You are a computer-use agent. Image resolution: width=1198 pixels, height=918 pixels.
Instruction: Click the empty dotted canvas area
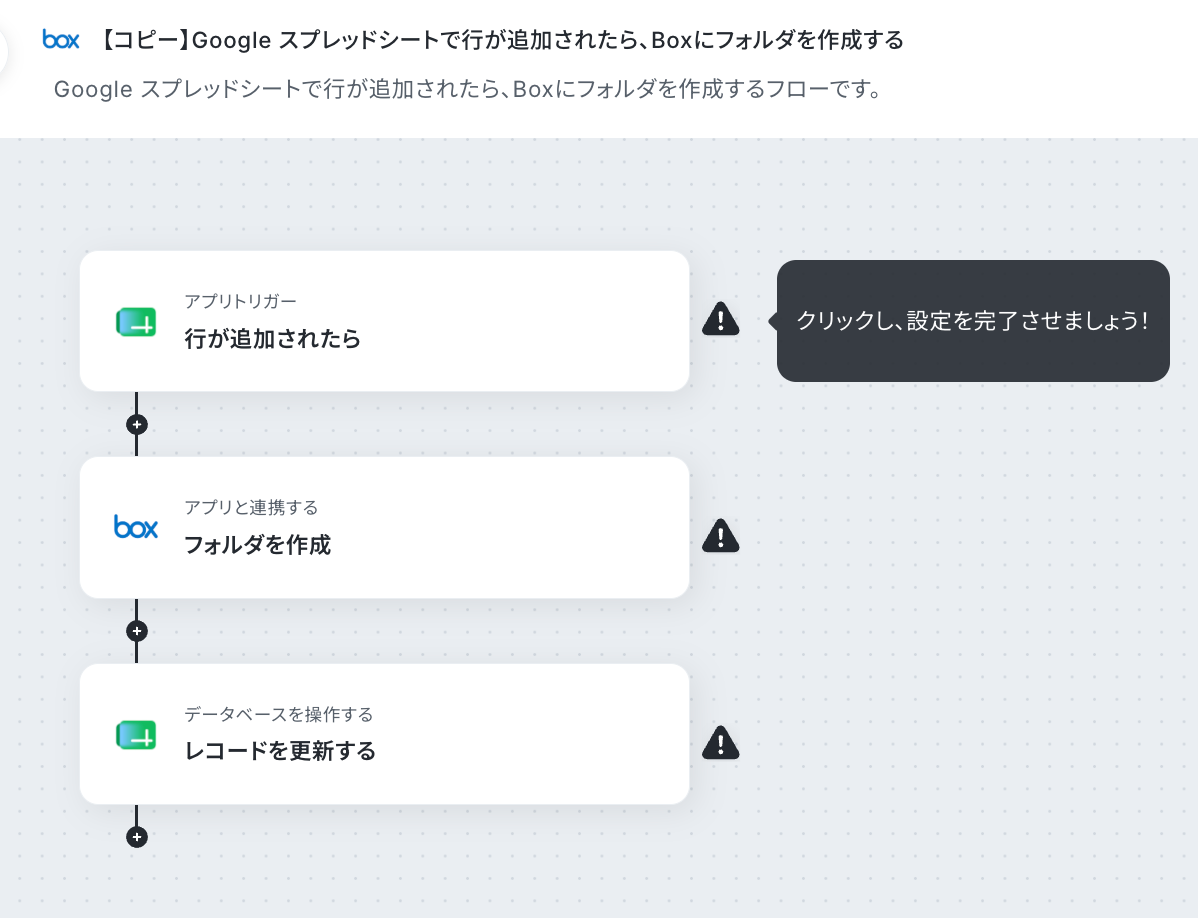click(955, 611)
